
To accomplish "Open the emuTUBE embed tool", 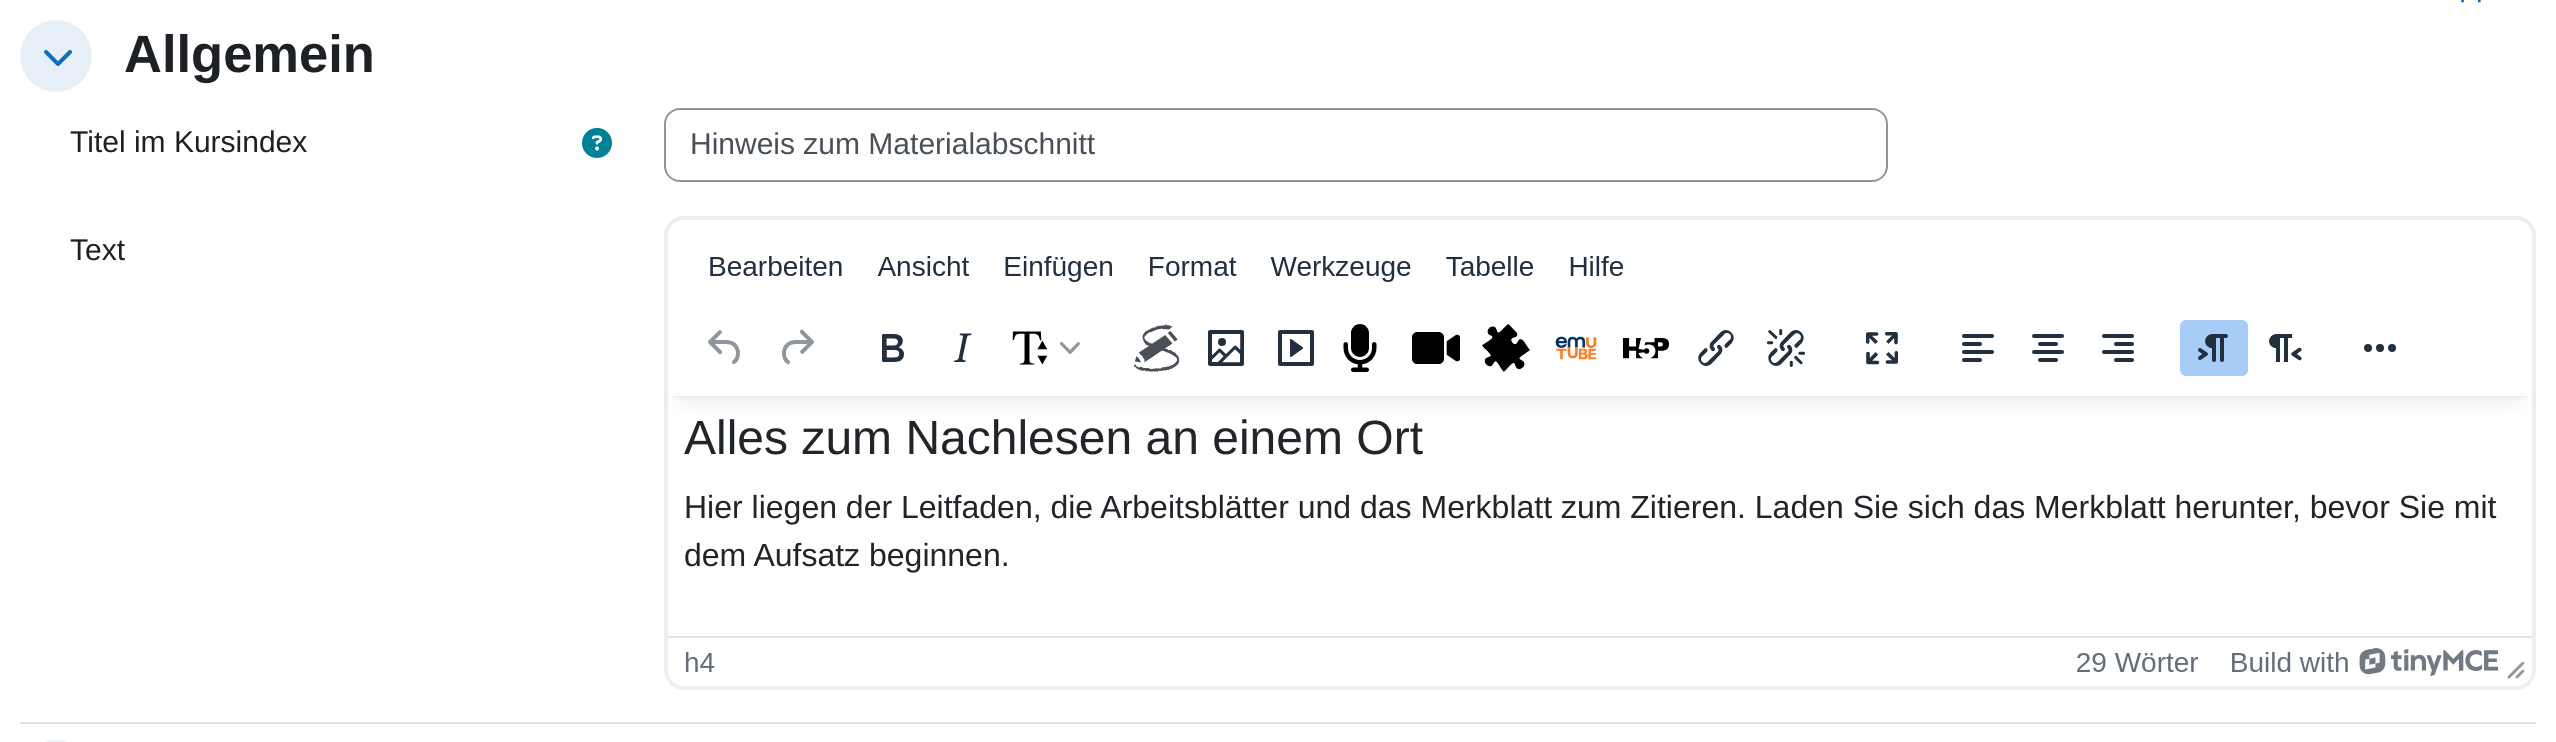I will (x=1576, y=348).
